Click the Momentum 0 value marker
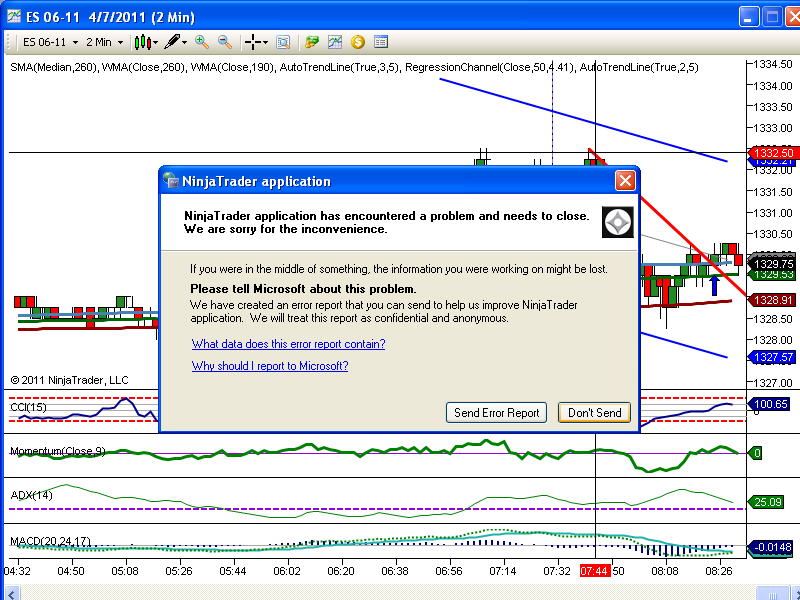The height and width of the screenshot is (600, 800). (x=755, y=453)
